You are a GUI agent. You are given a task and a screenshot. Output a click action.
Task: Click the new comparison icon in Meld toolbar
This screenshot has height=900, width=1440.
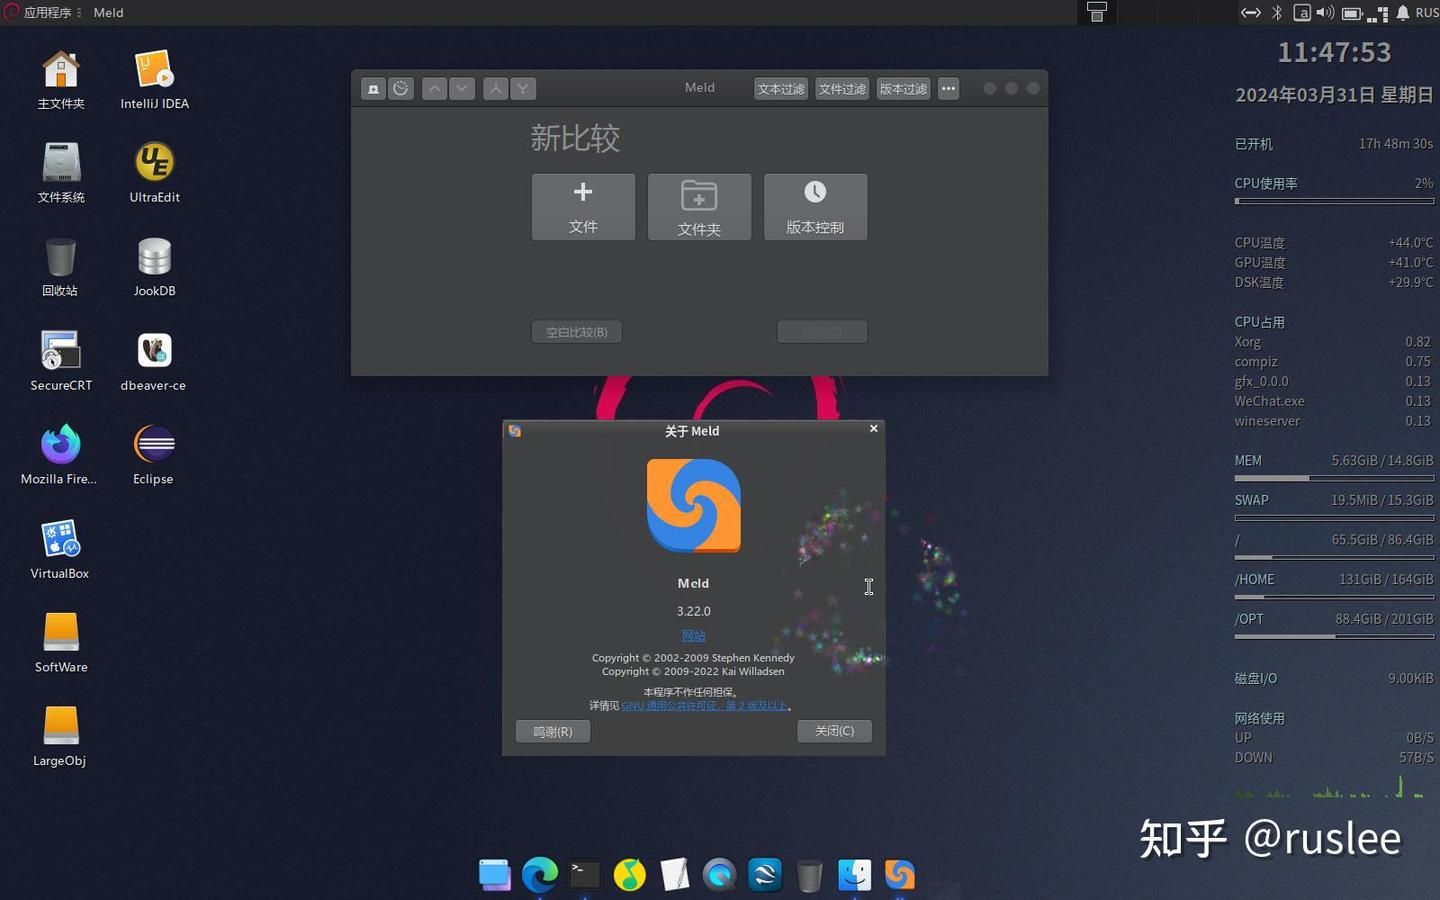coord(373,89)
